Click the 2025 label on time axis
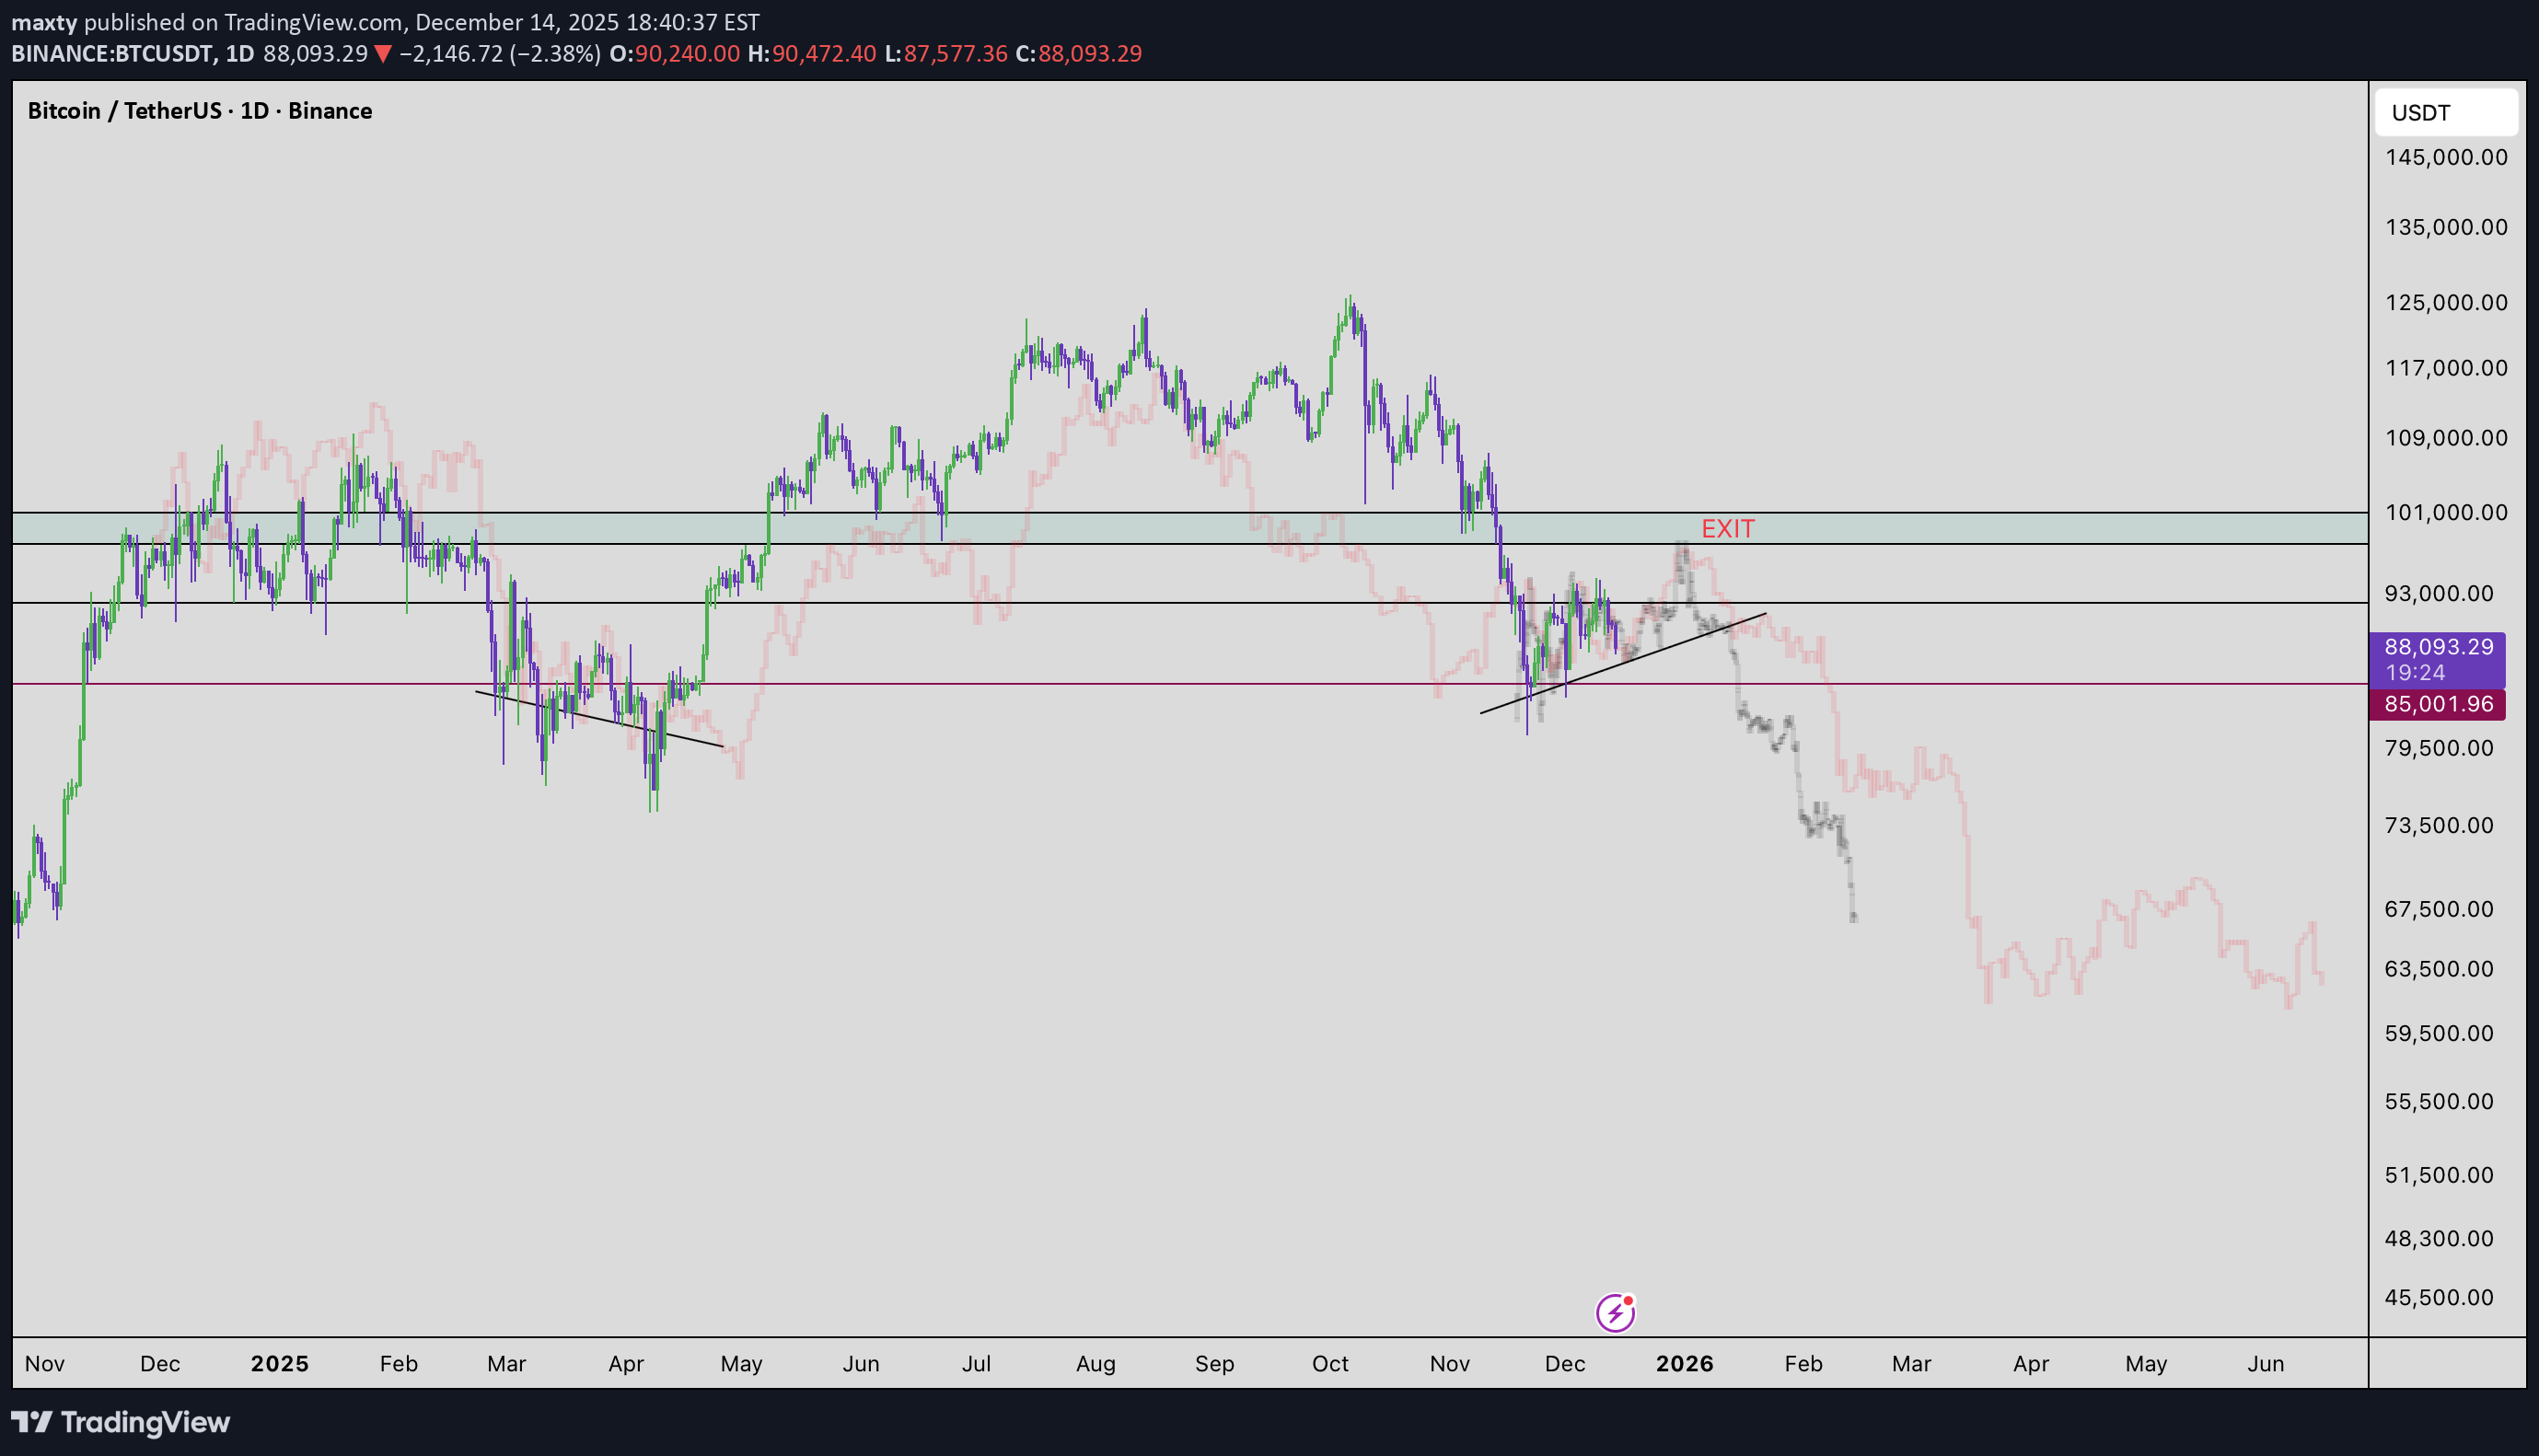Screen dimensions: 2539x1456 pos(279,1363)
